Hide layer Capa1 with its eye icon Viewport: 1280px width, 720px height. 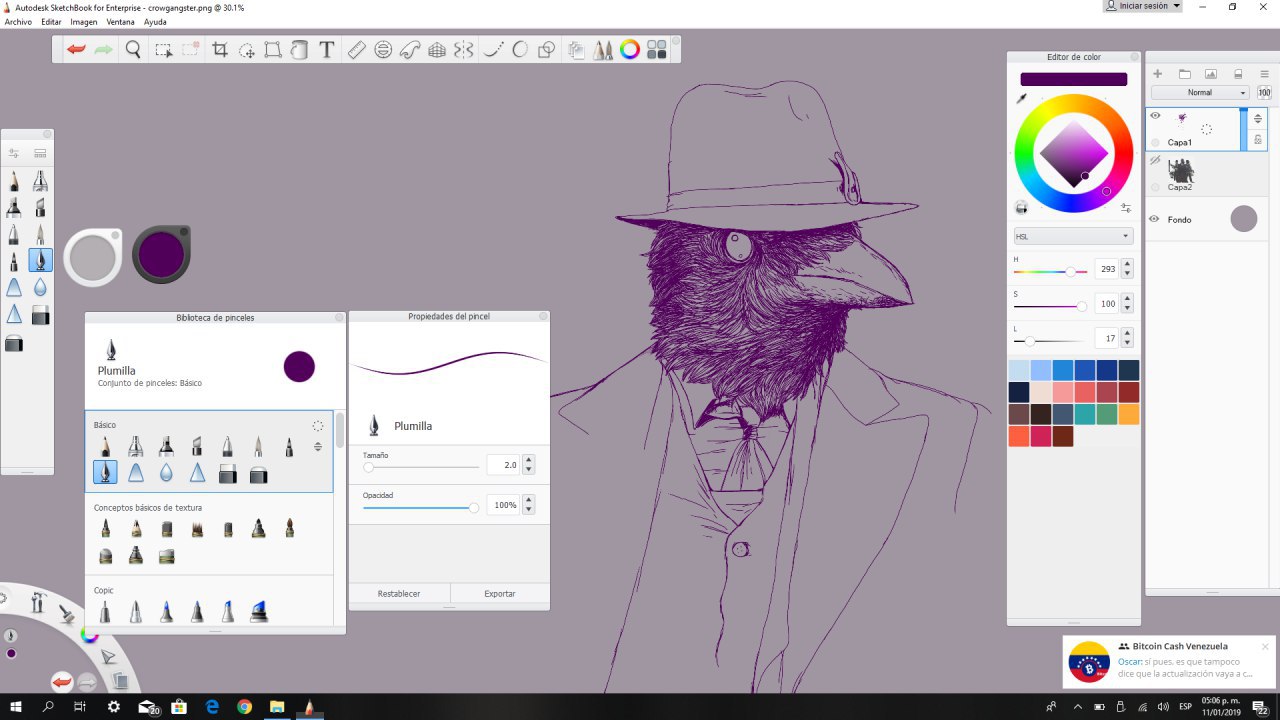tap(1155, 116)
